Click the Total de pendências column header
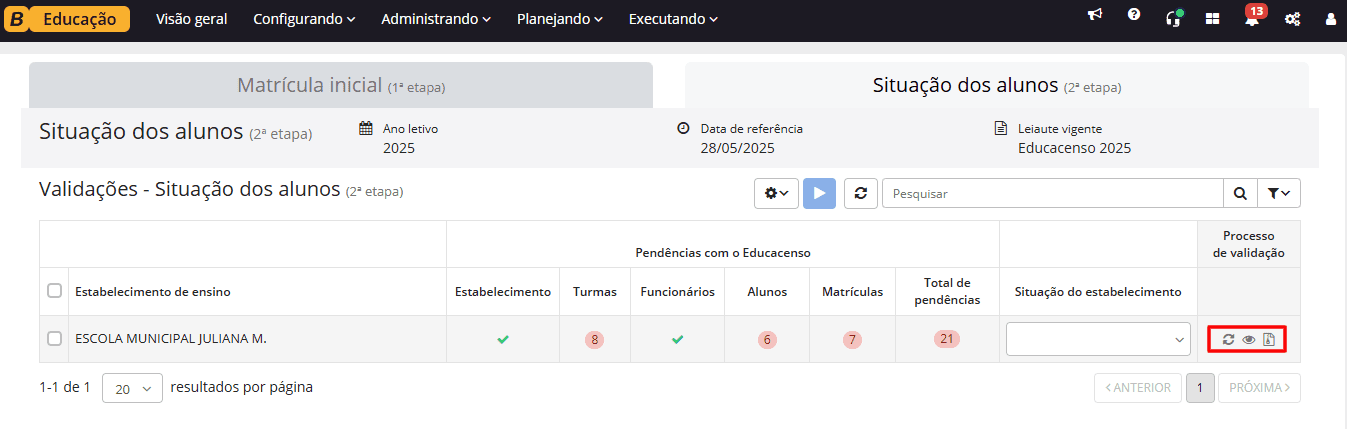1347x429 pixels. (947, 291)
